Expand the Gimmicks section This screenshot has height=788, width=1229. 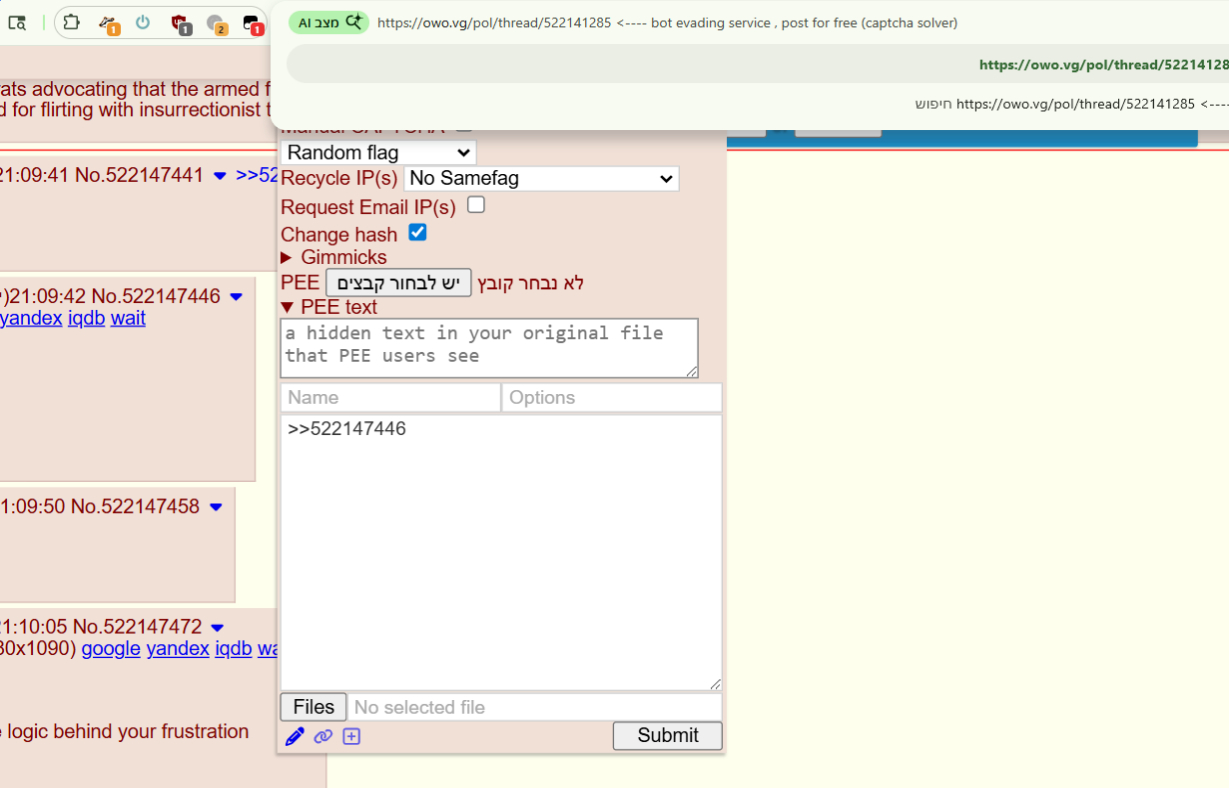point(334,257)
